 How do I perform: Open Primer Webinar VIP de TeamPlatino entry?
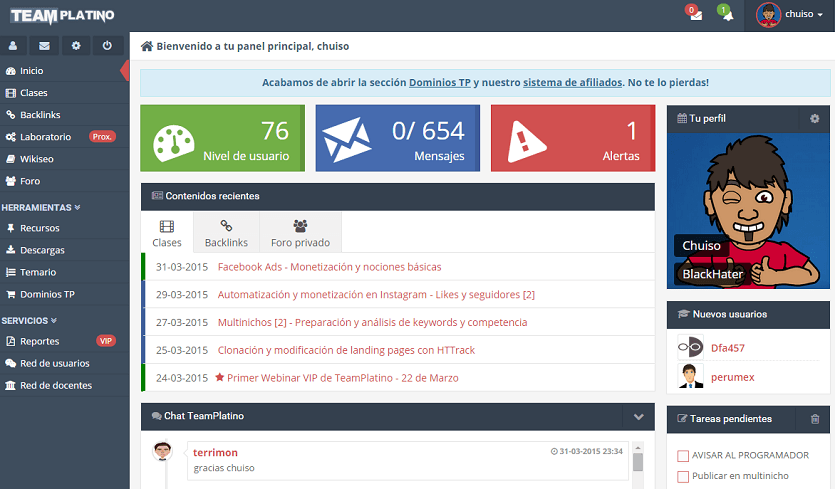(x=342, y=378)
